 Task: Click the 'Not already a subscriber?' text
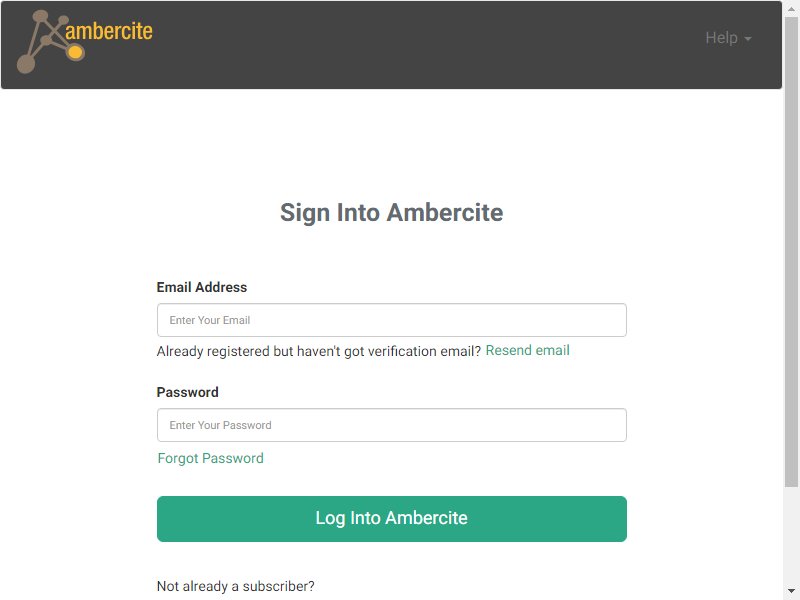pos(235,586)
